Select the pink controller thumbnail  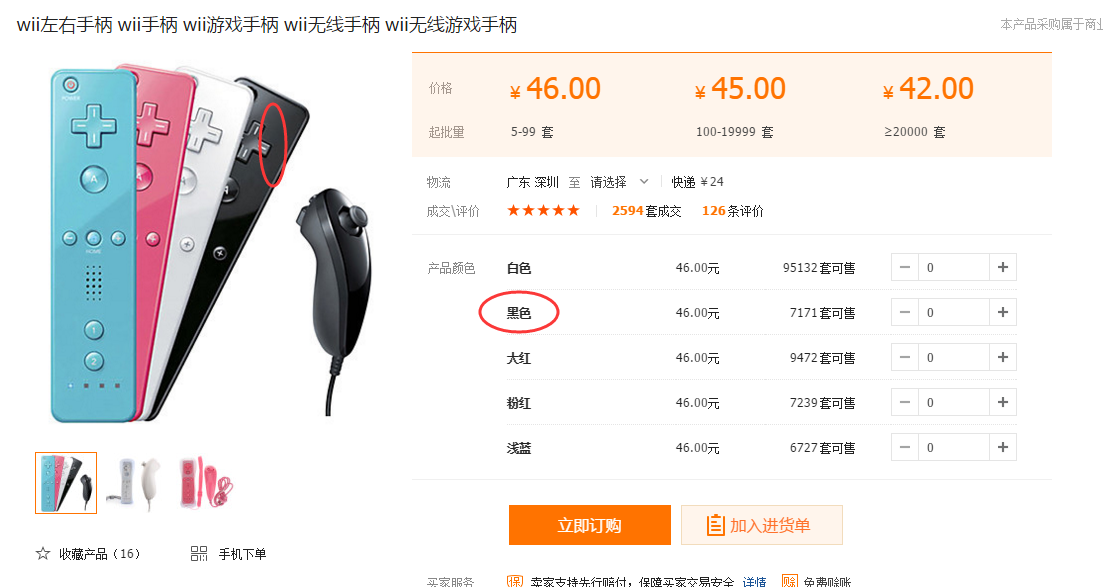click(206, 483)
